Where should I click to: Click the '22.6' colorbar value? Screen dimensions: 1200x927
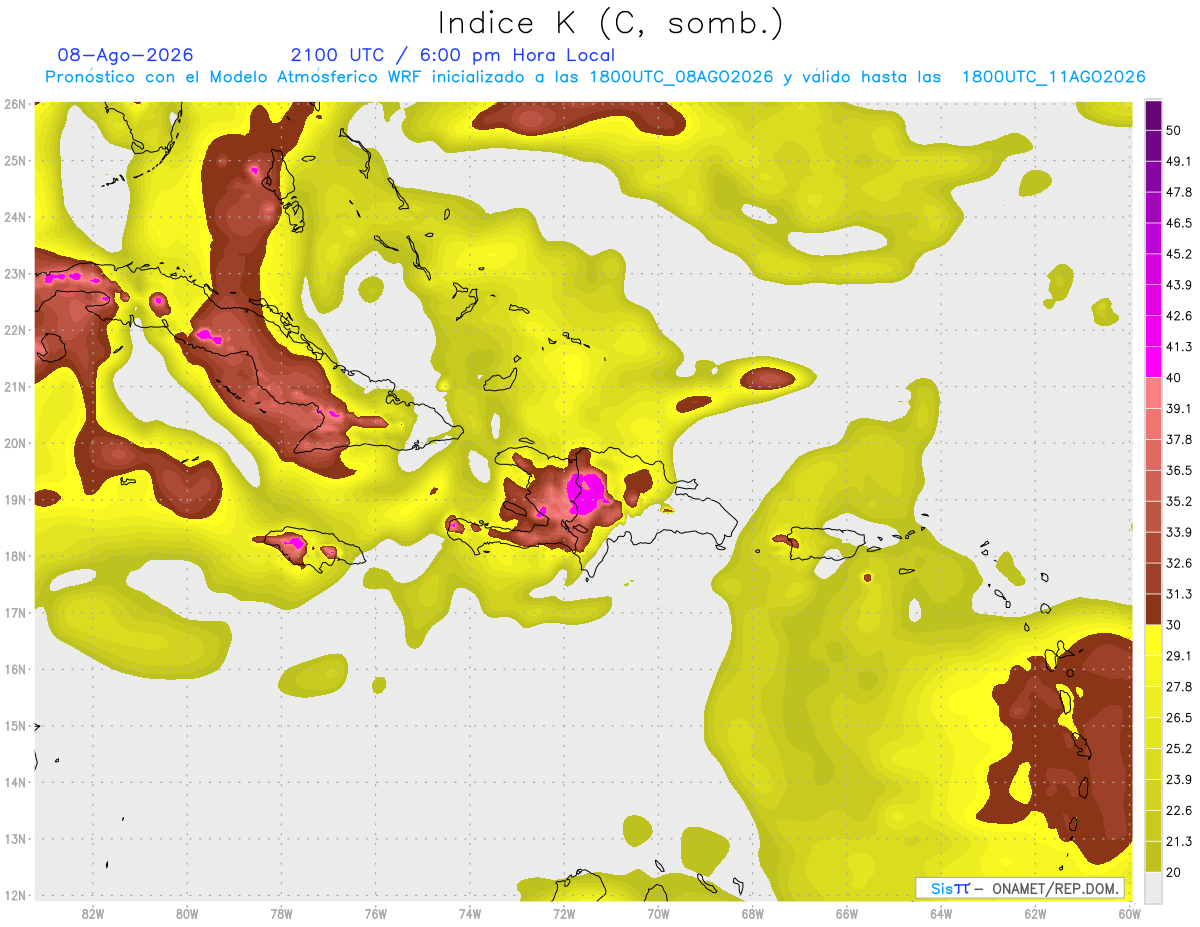(1178, 810)
